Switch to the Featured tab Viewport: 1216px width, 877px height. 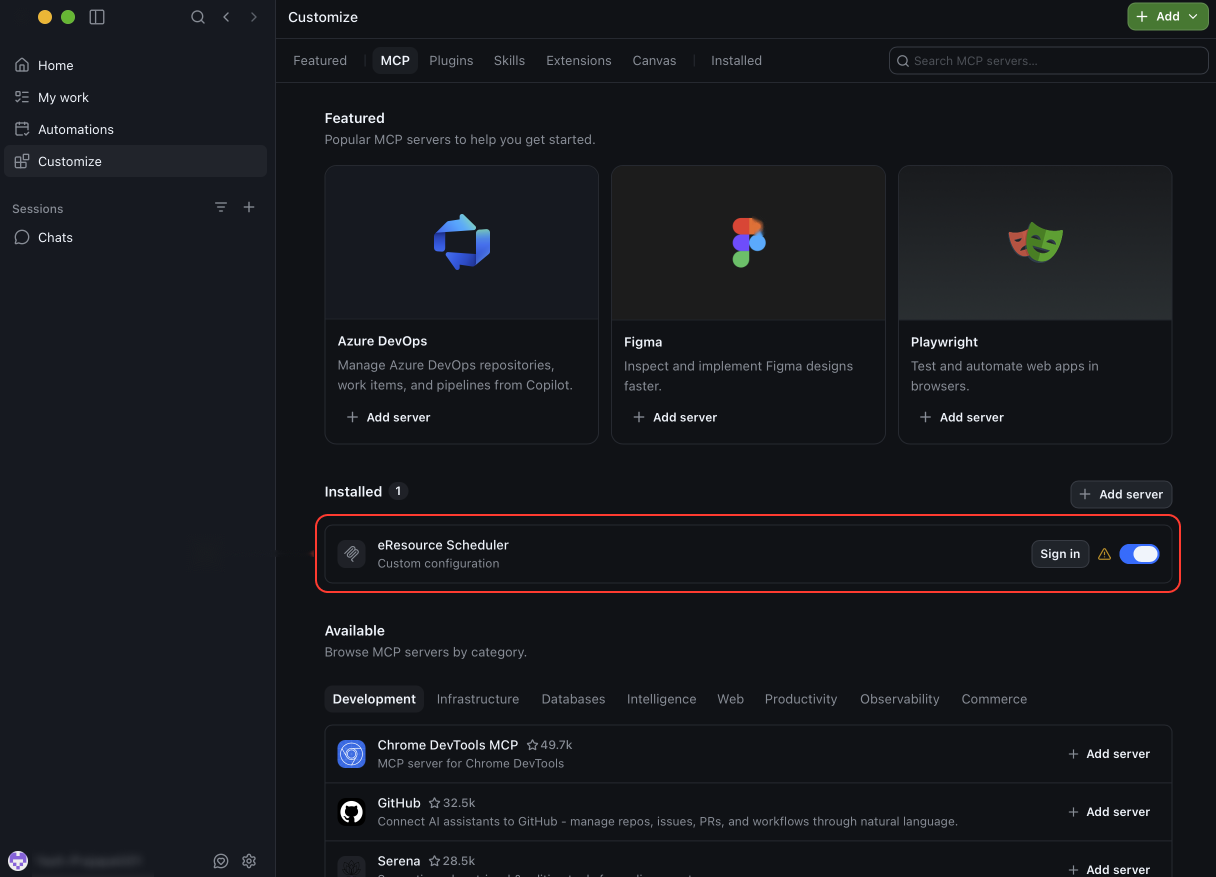click(x=320, y=61)
